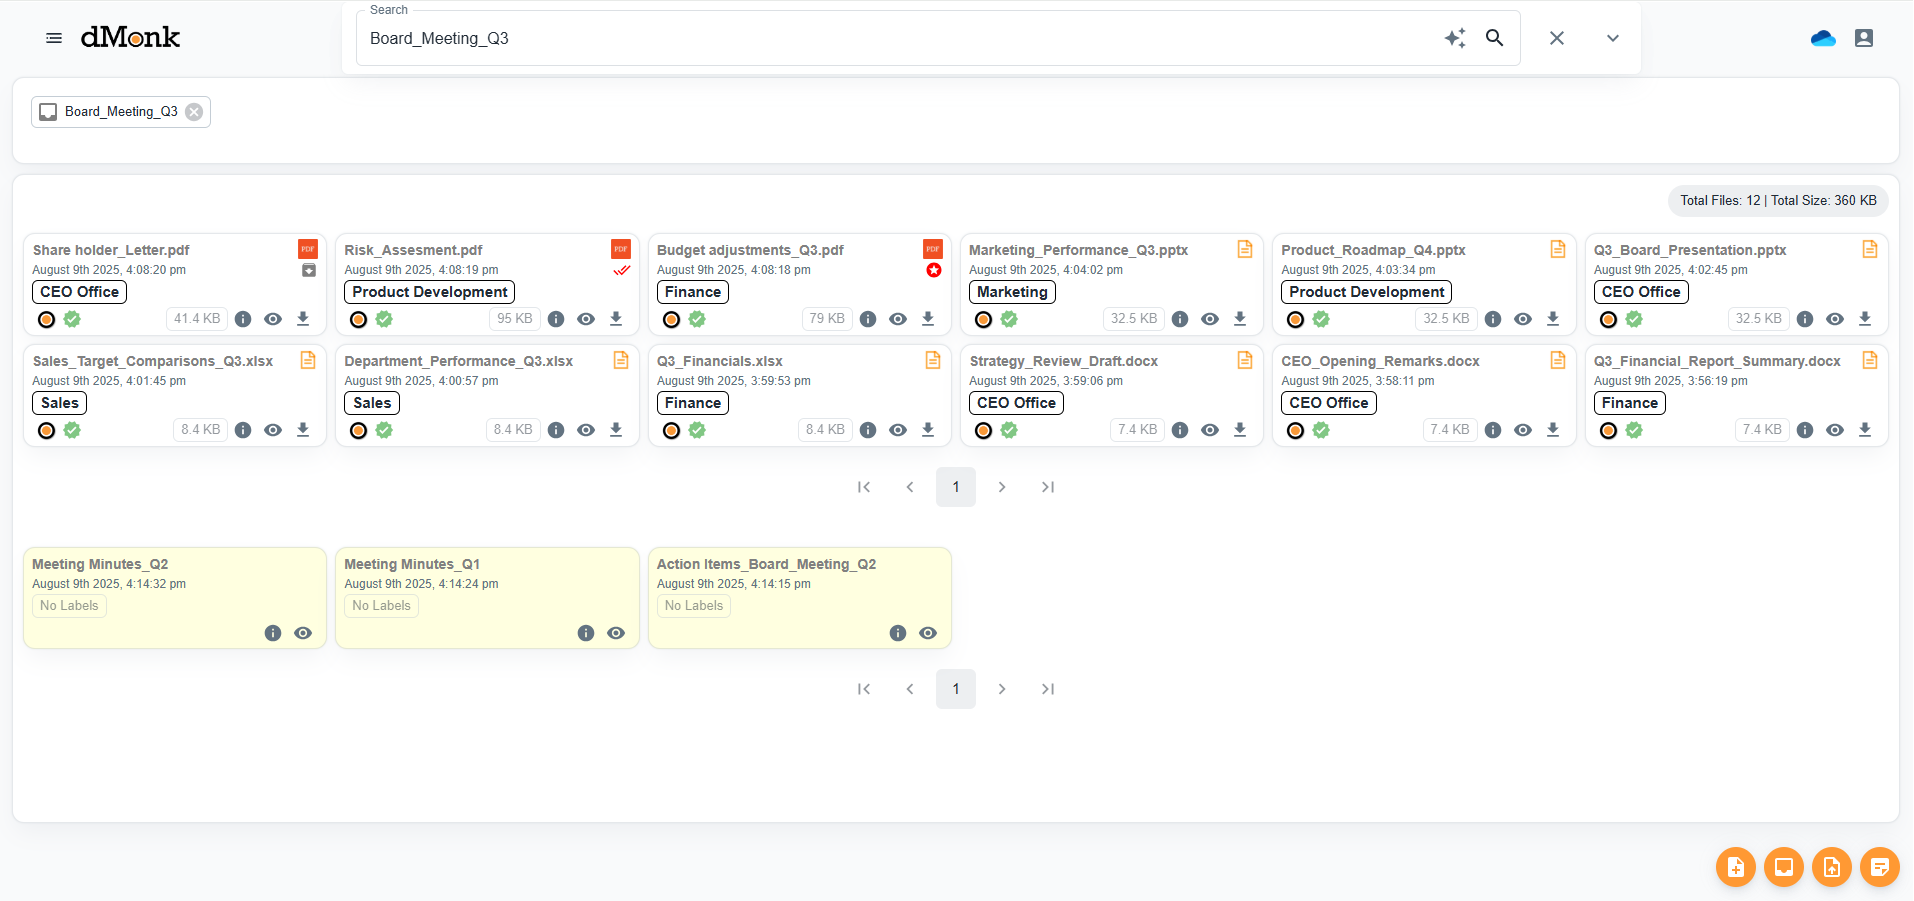Show preview of Meeting Minutes_Q2

[303, 632]
